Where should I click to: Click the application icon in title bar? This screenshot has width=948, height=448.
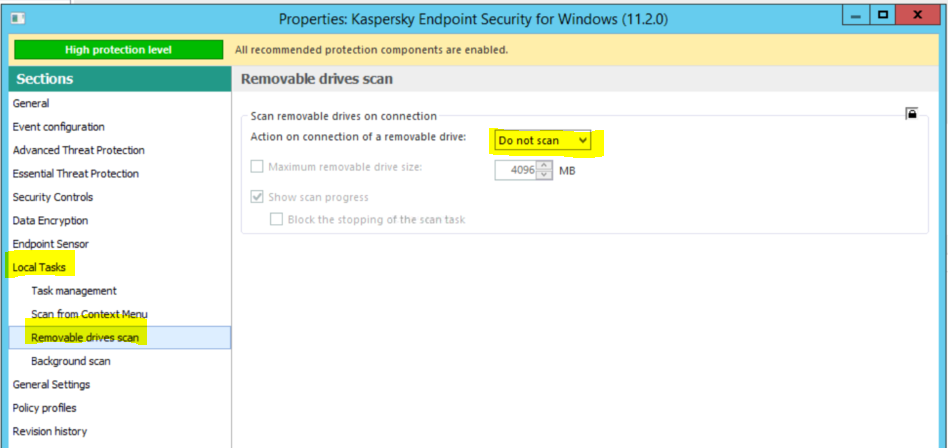(x=21, y=18)
